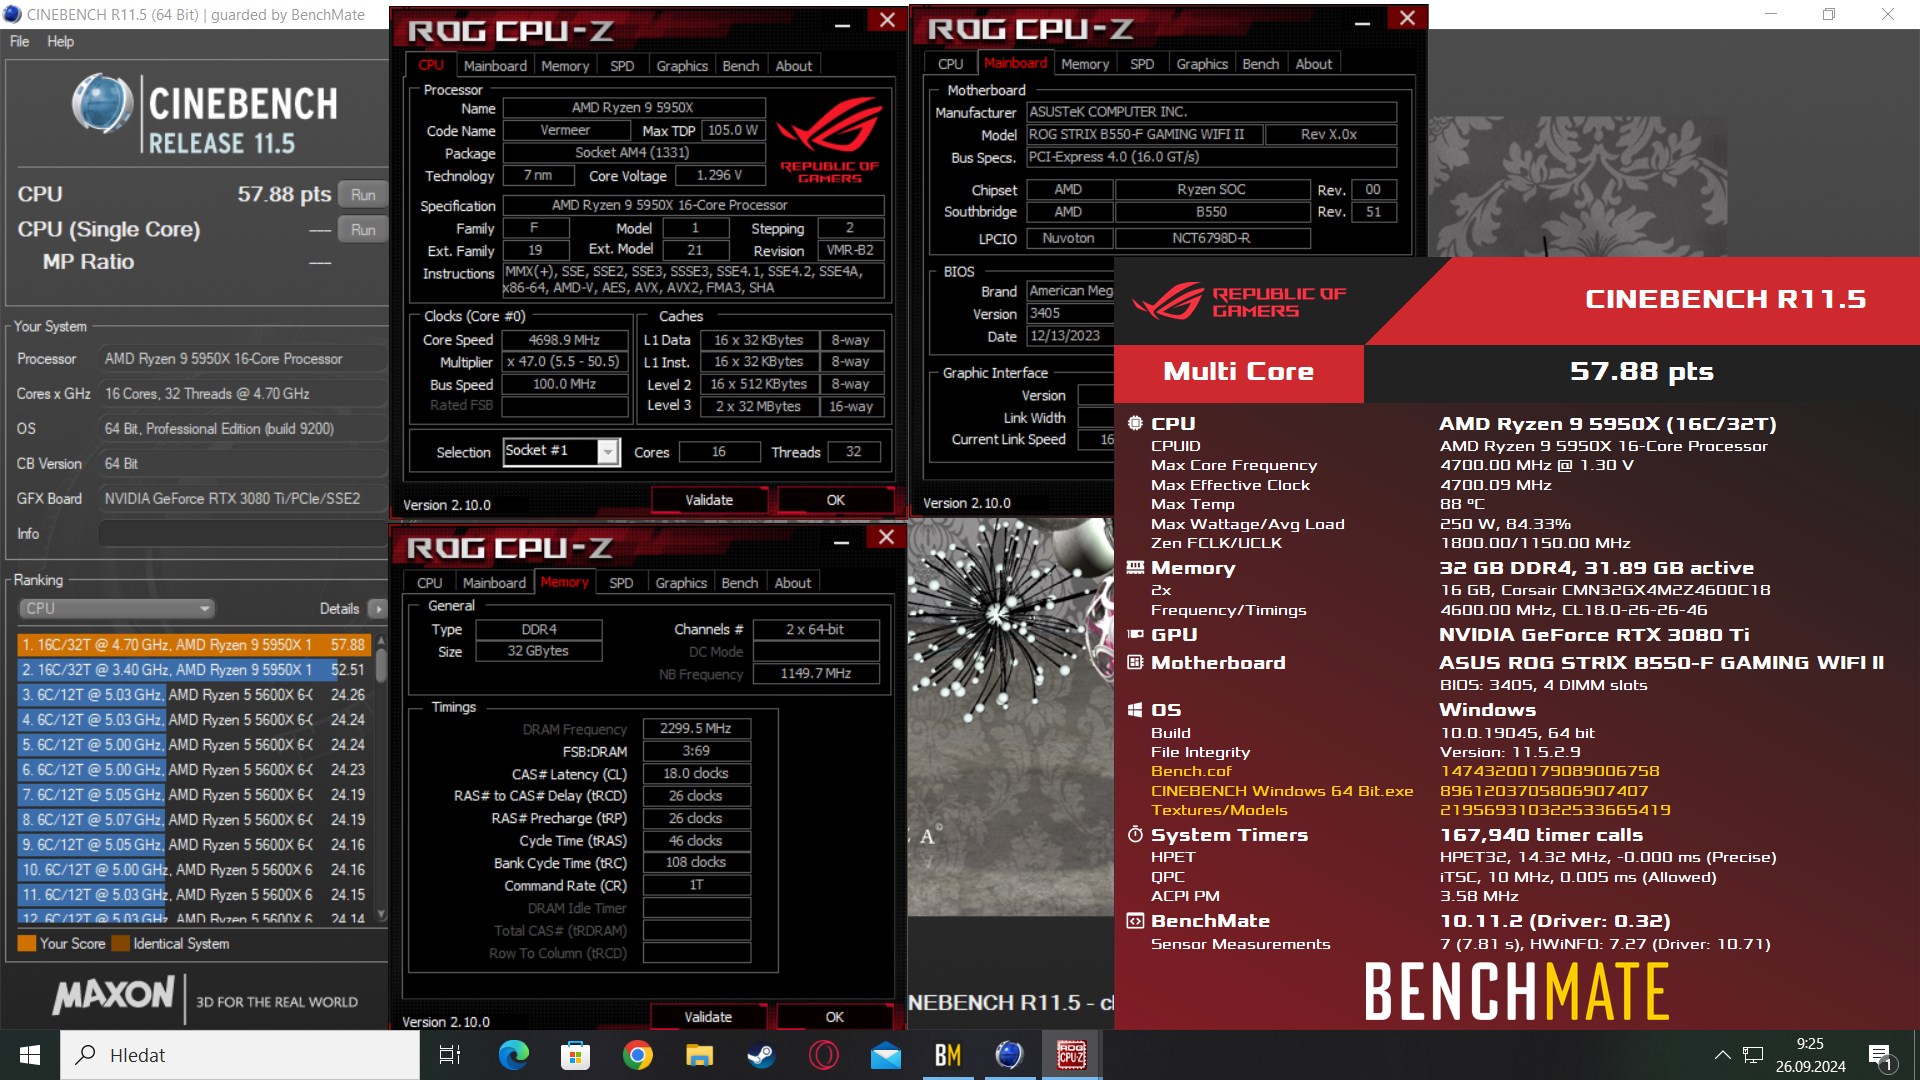Open the File menu in Cinebench

(19, 41)
